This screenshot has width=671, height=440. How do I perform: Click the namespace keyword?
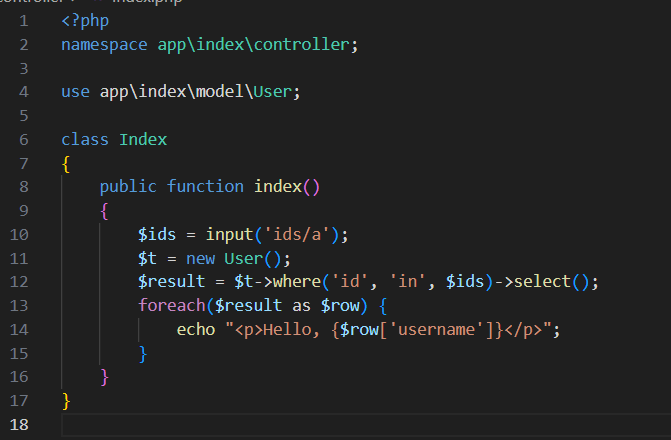[x=104, y=45]
